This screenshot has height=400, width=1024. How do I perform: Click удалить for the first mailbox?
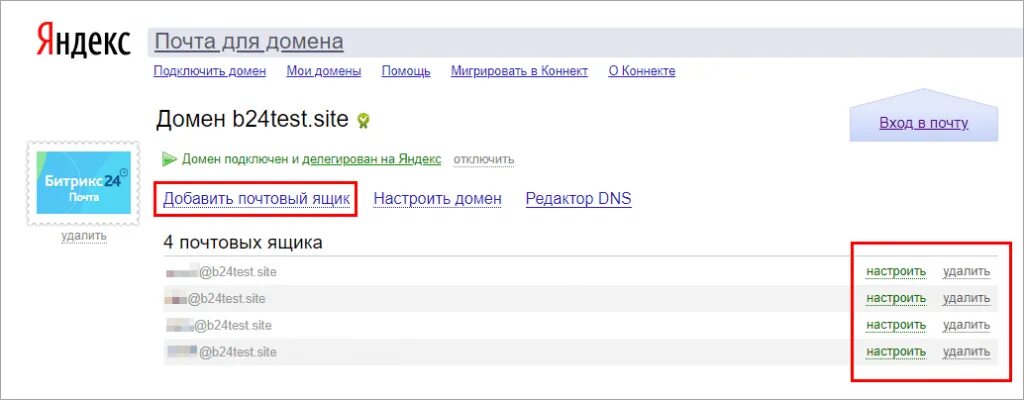(x=967, y=272)
